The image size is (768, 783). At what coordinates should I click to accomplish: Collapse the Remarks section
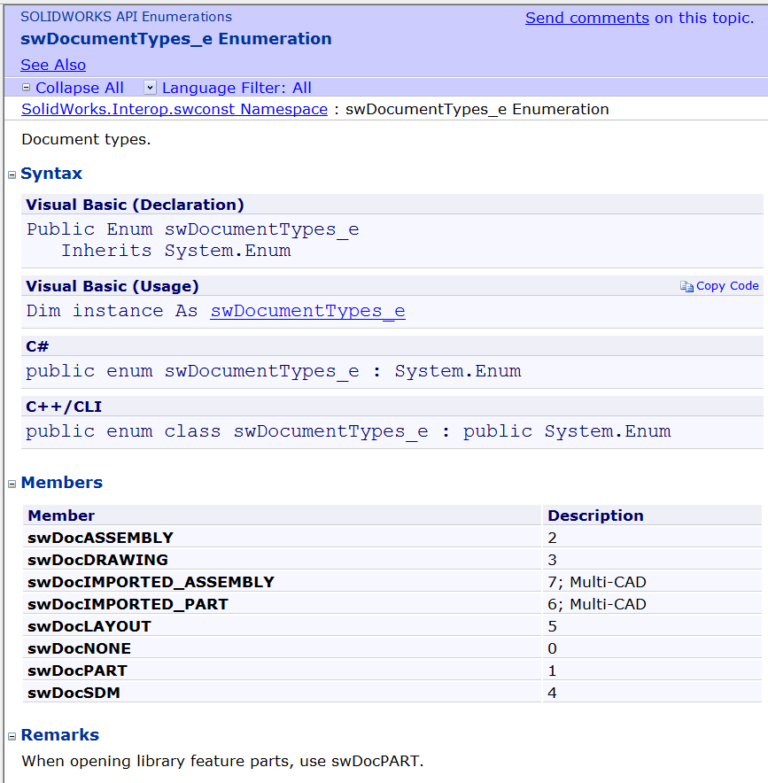(x=12, y=737)
